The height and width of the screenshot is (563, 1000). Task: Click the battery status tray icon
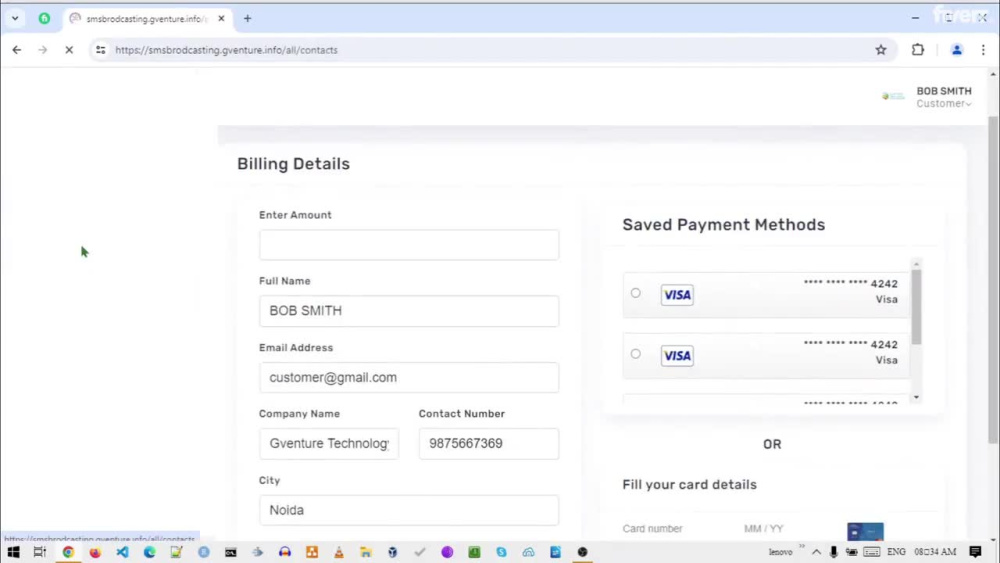[x=851, y=552]
